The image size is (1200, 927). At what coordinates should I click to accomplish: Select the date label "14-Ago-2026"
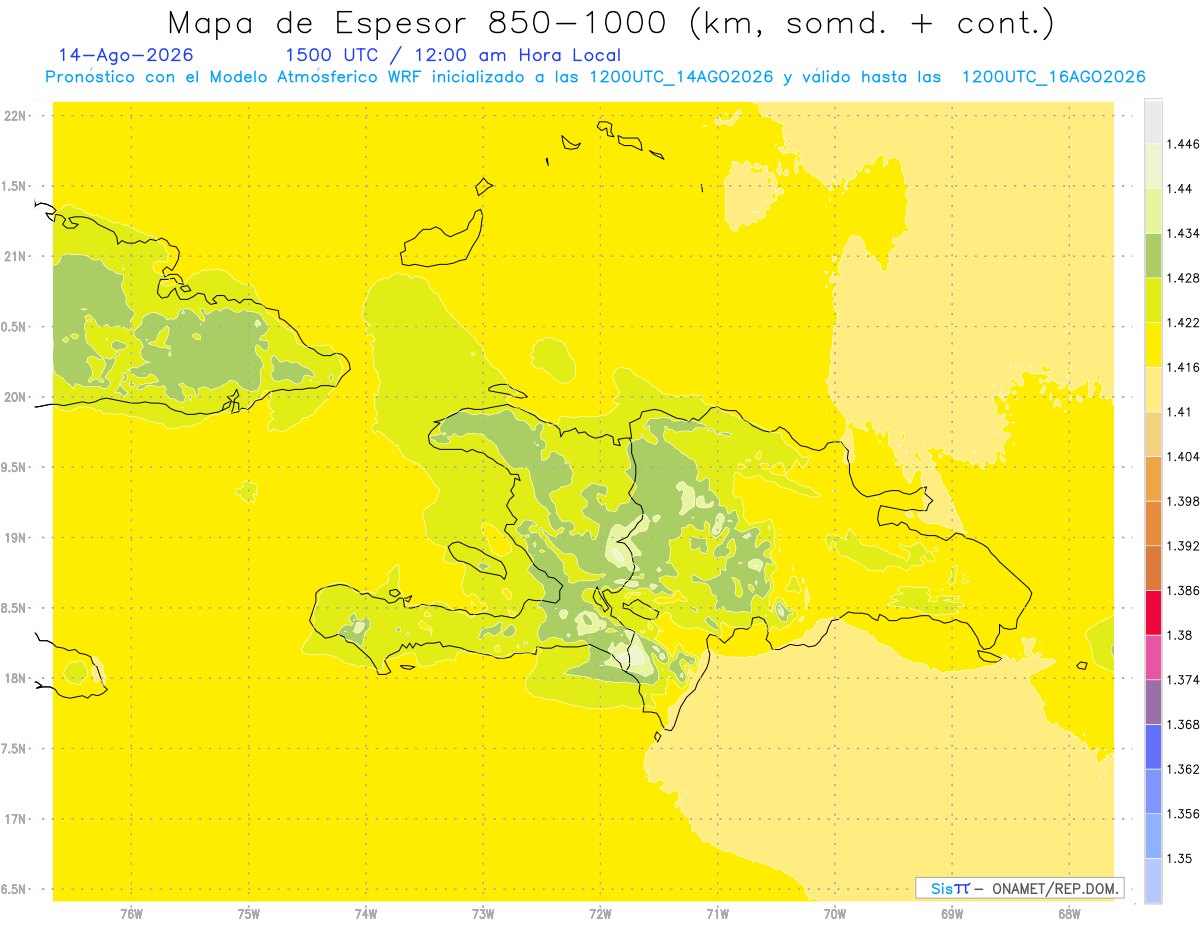coord(126,55)
